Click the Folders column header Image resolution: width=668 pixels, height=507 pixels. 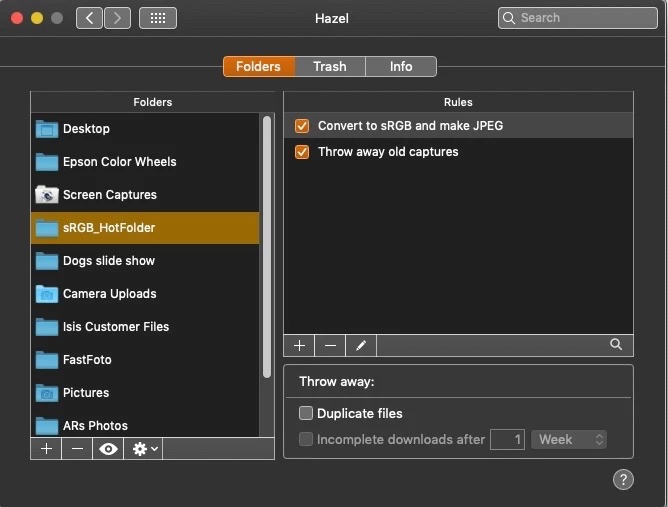[x=153, y=102]
